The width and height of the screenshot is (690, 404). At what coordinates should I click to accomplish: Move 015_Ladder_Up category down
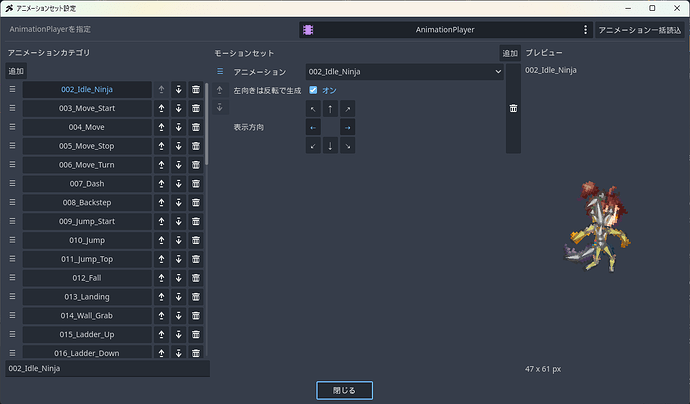(179, 335)
